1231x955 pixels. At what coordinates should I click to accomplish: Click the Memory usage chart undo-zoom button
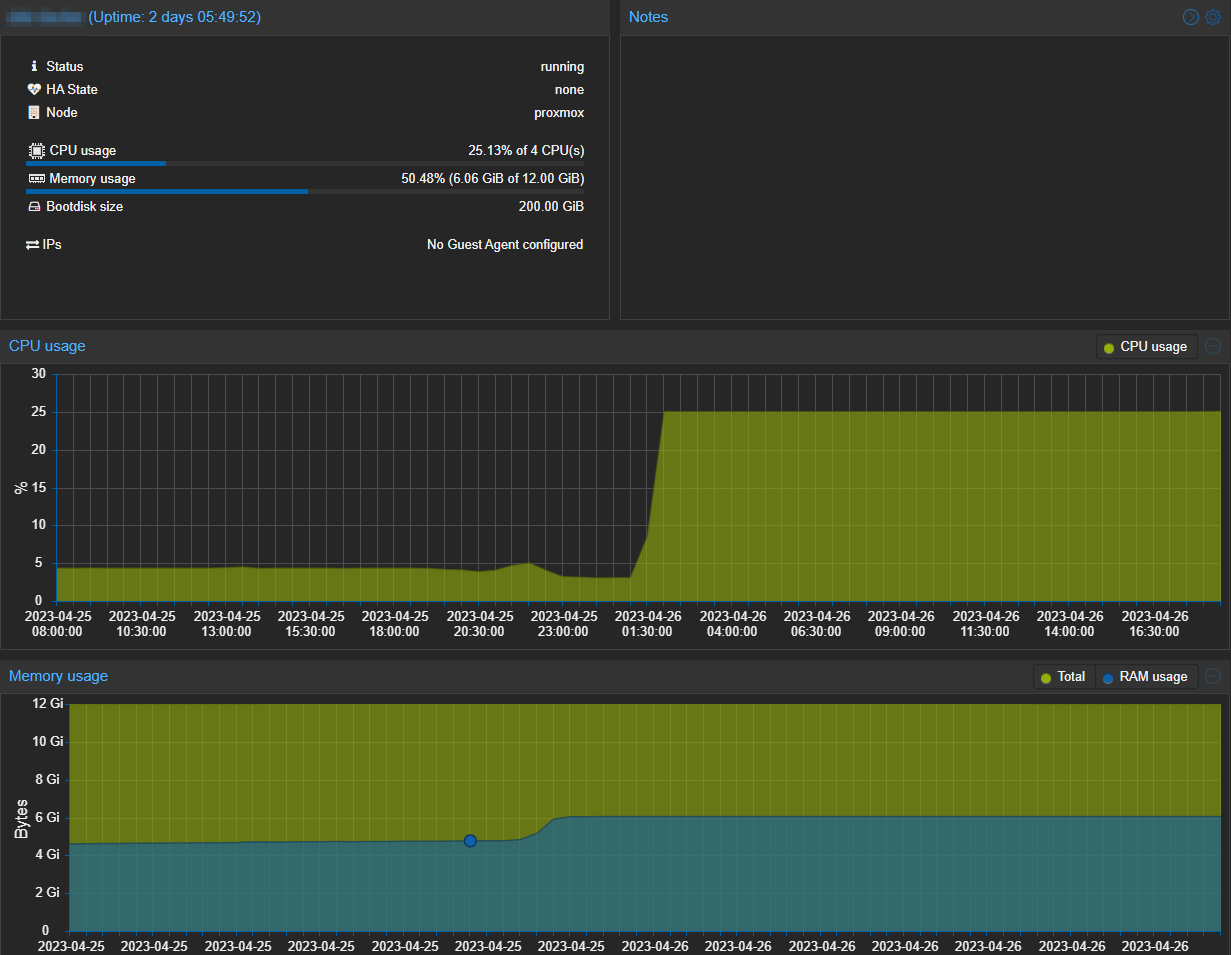(x=1213, y=676)
